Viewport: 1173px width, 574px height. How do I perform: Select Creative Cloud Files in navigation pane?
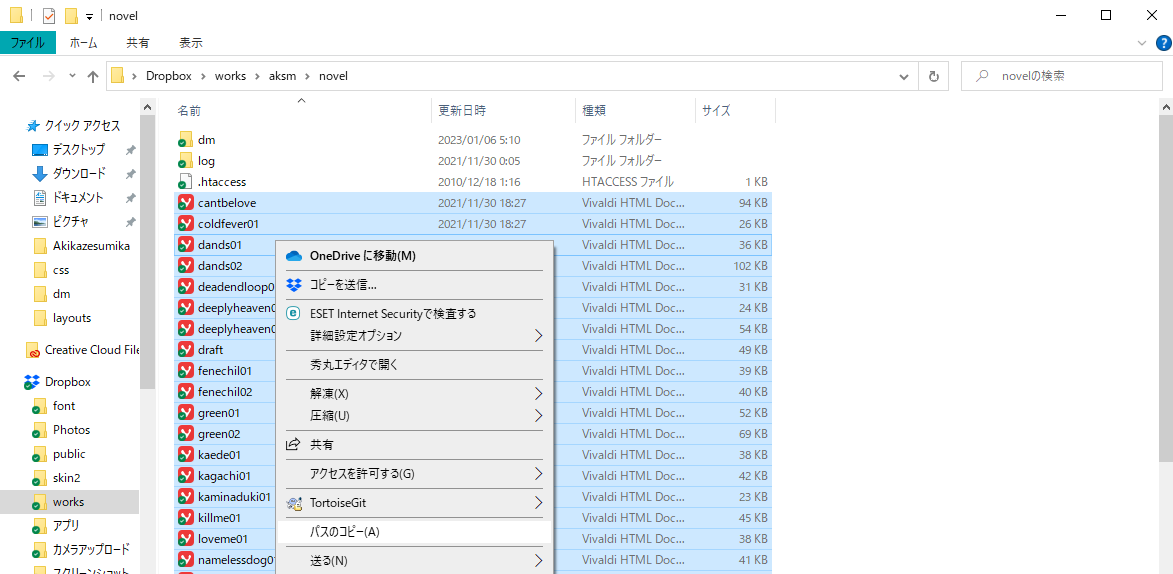click(x=90, y=350)
